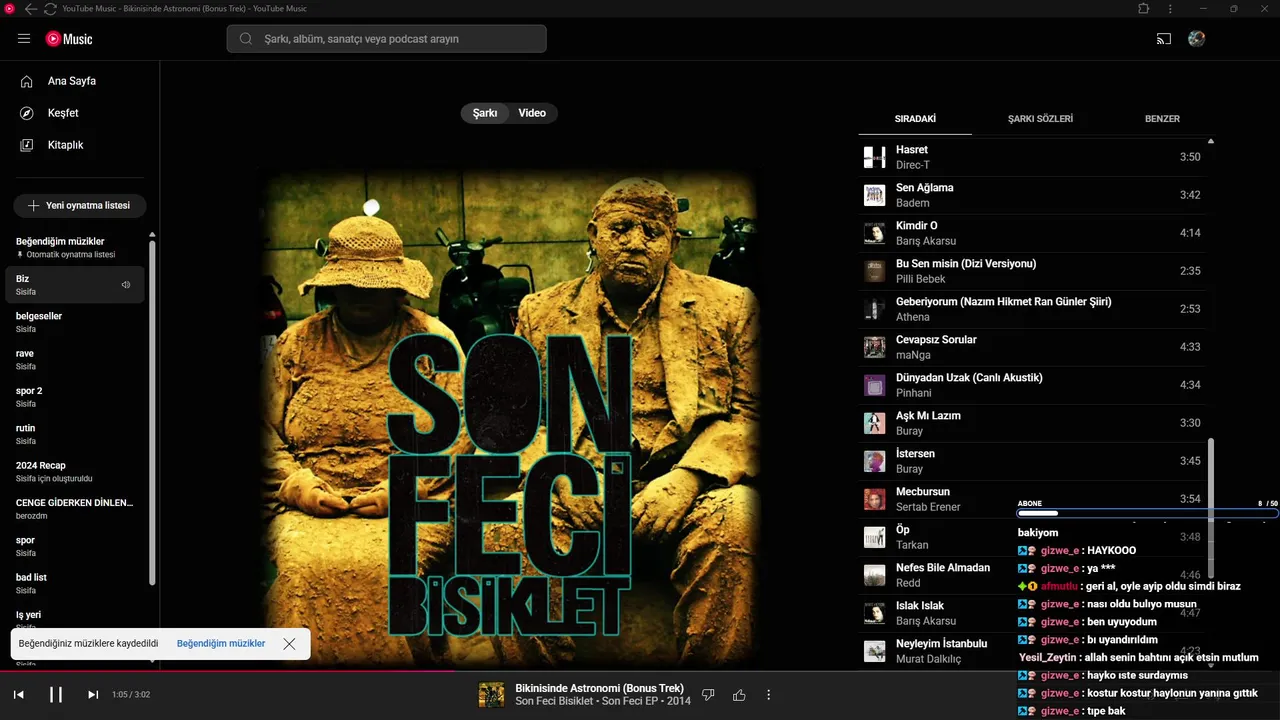Viewport: 1280px width, 720px height.
Task: Open the rave playlist
Action: (x=75, y=359)
